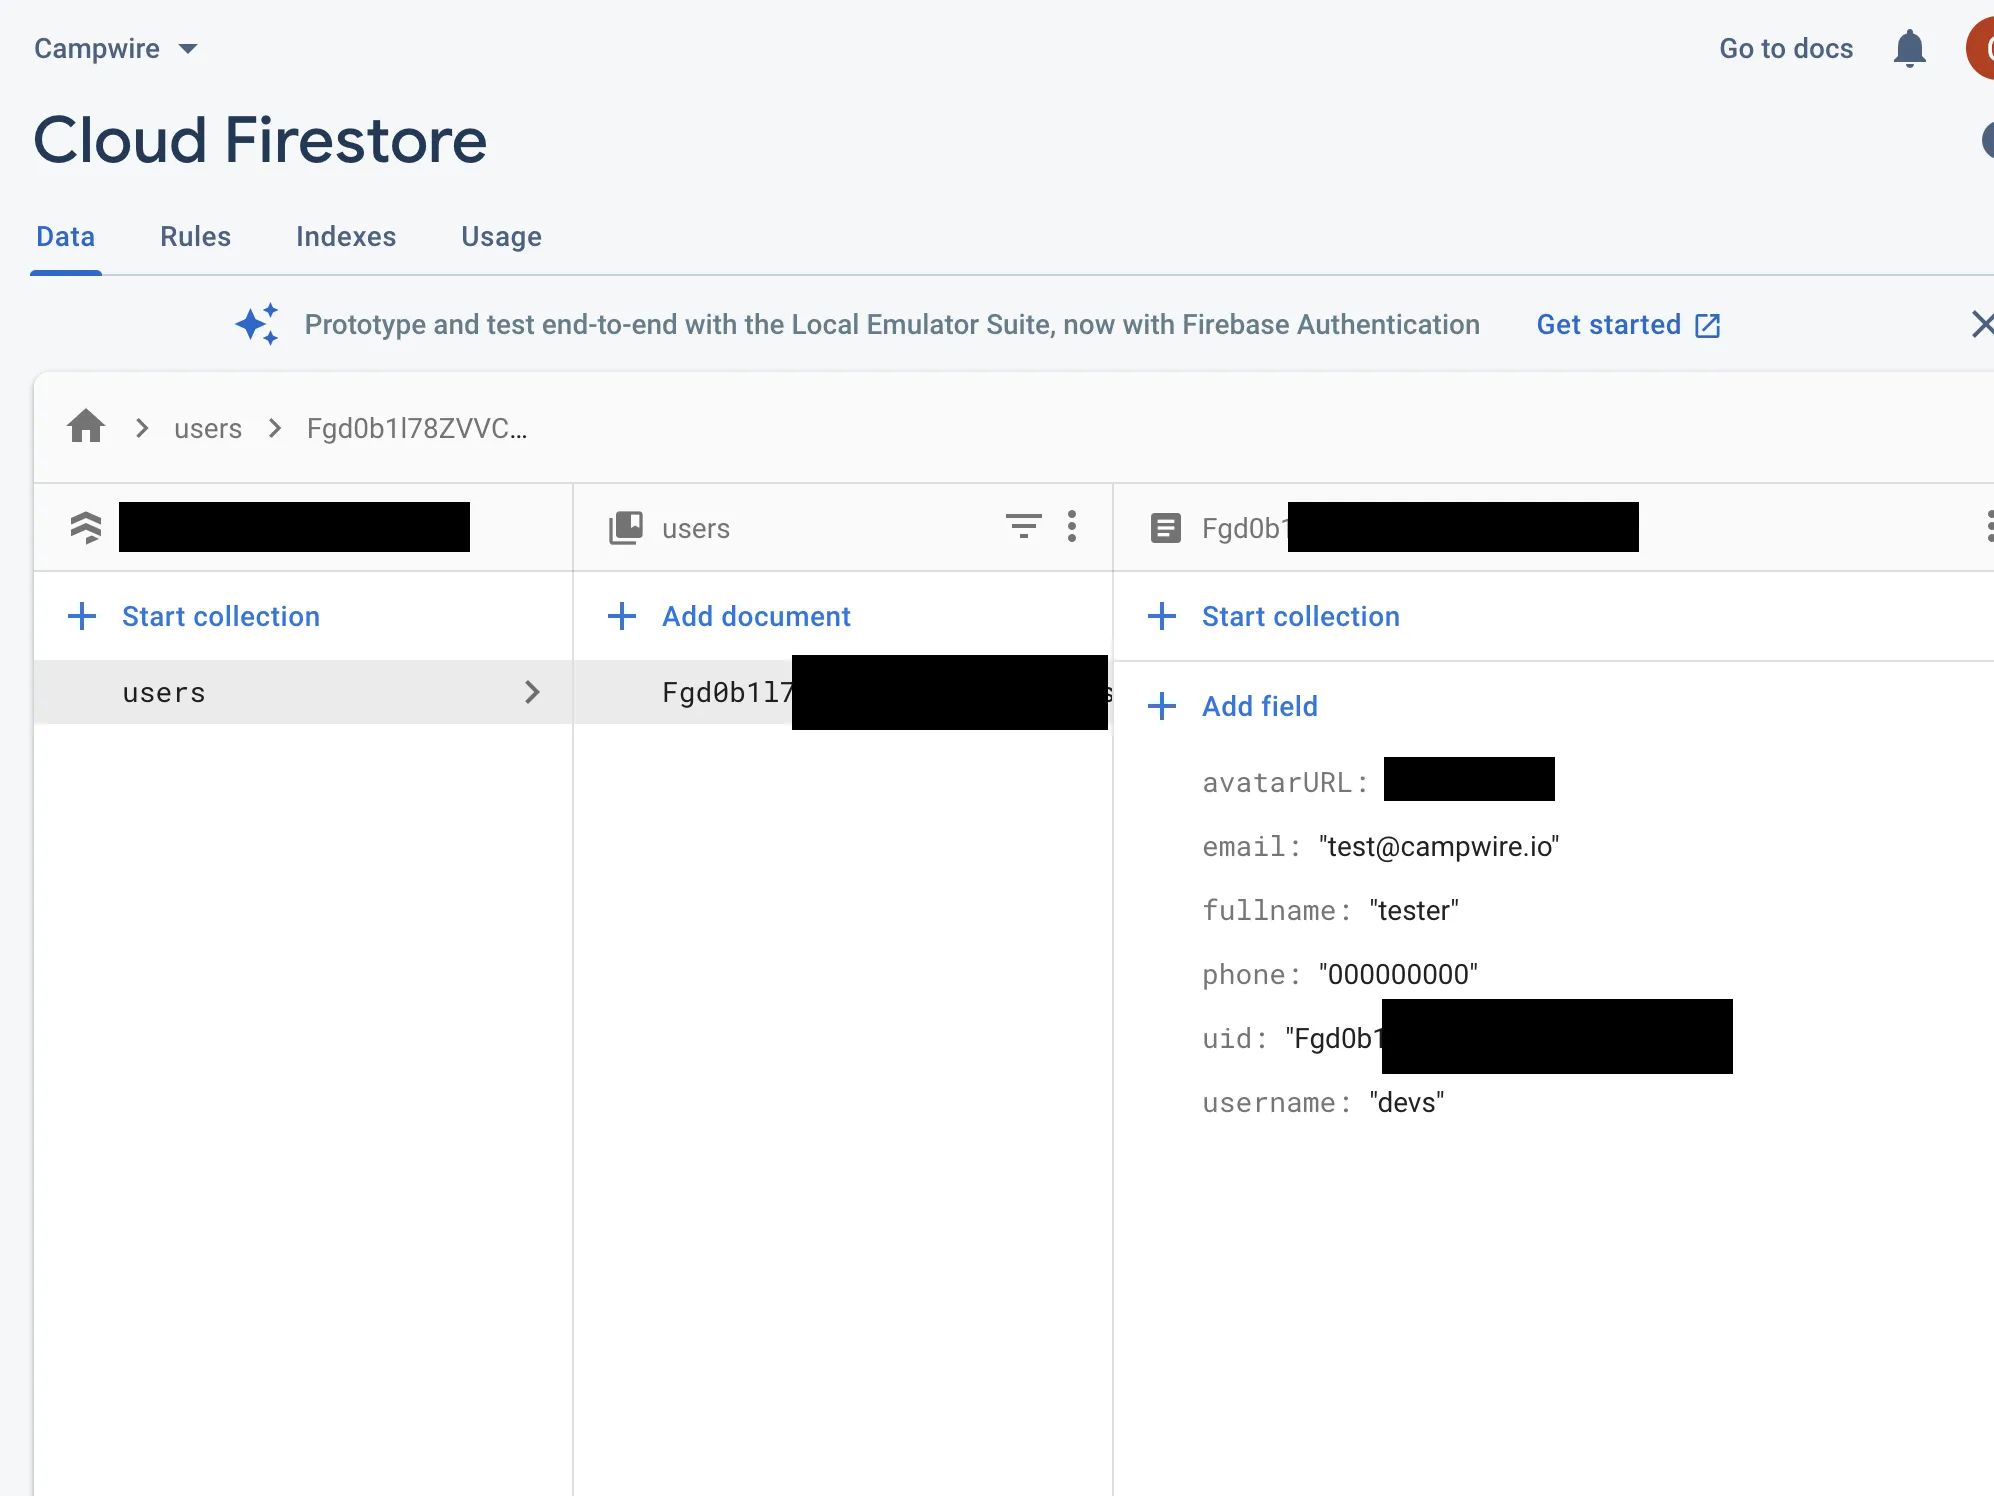Open the Indexes tab
This screenshot has width=1994, height=1496.
[346, 236]
